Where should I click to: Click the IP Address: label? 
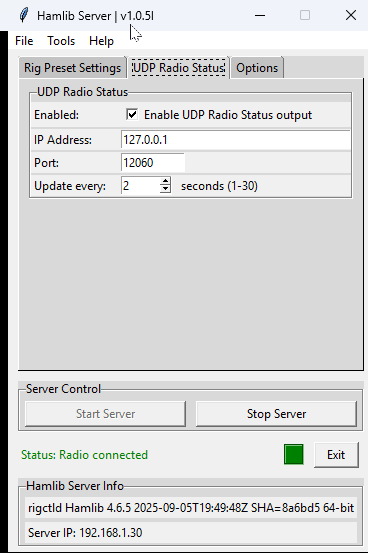coord(63,140)
